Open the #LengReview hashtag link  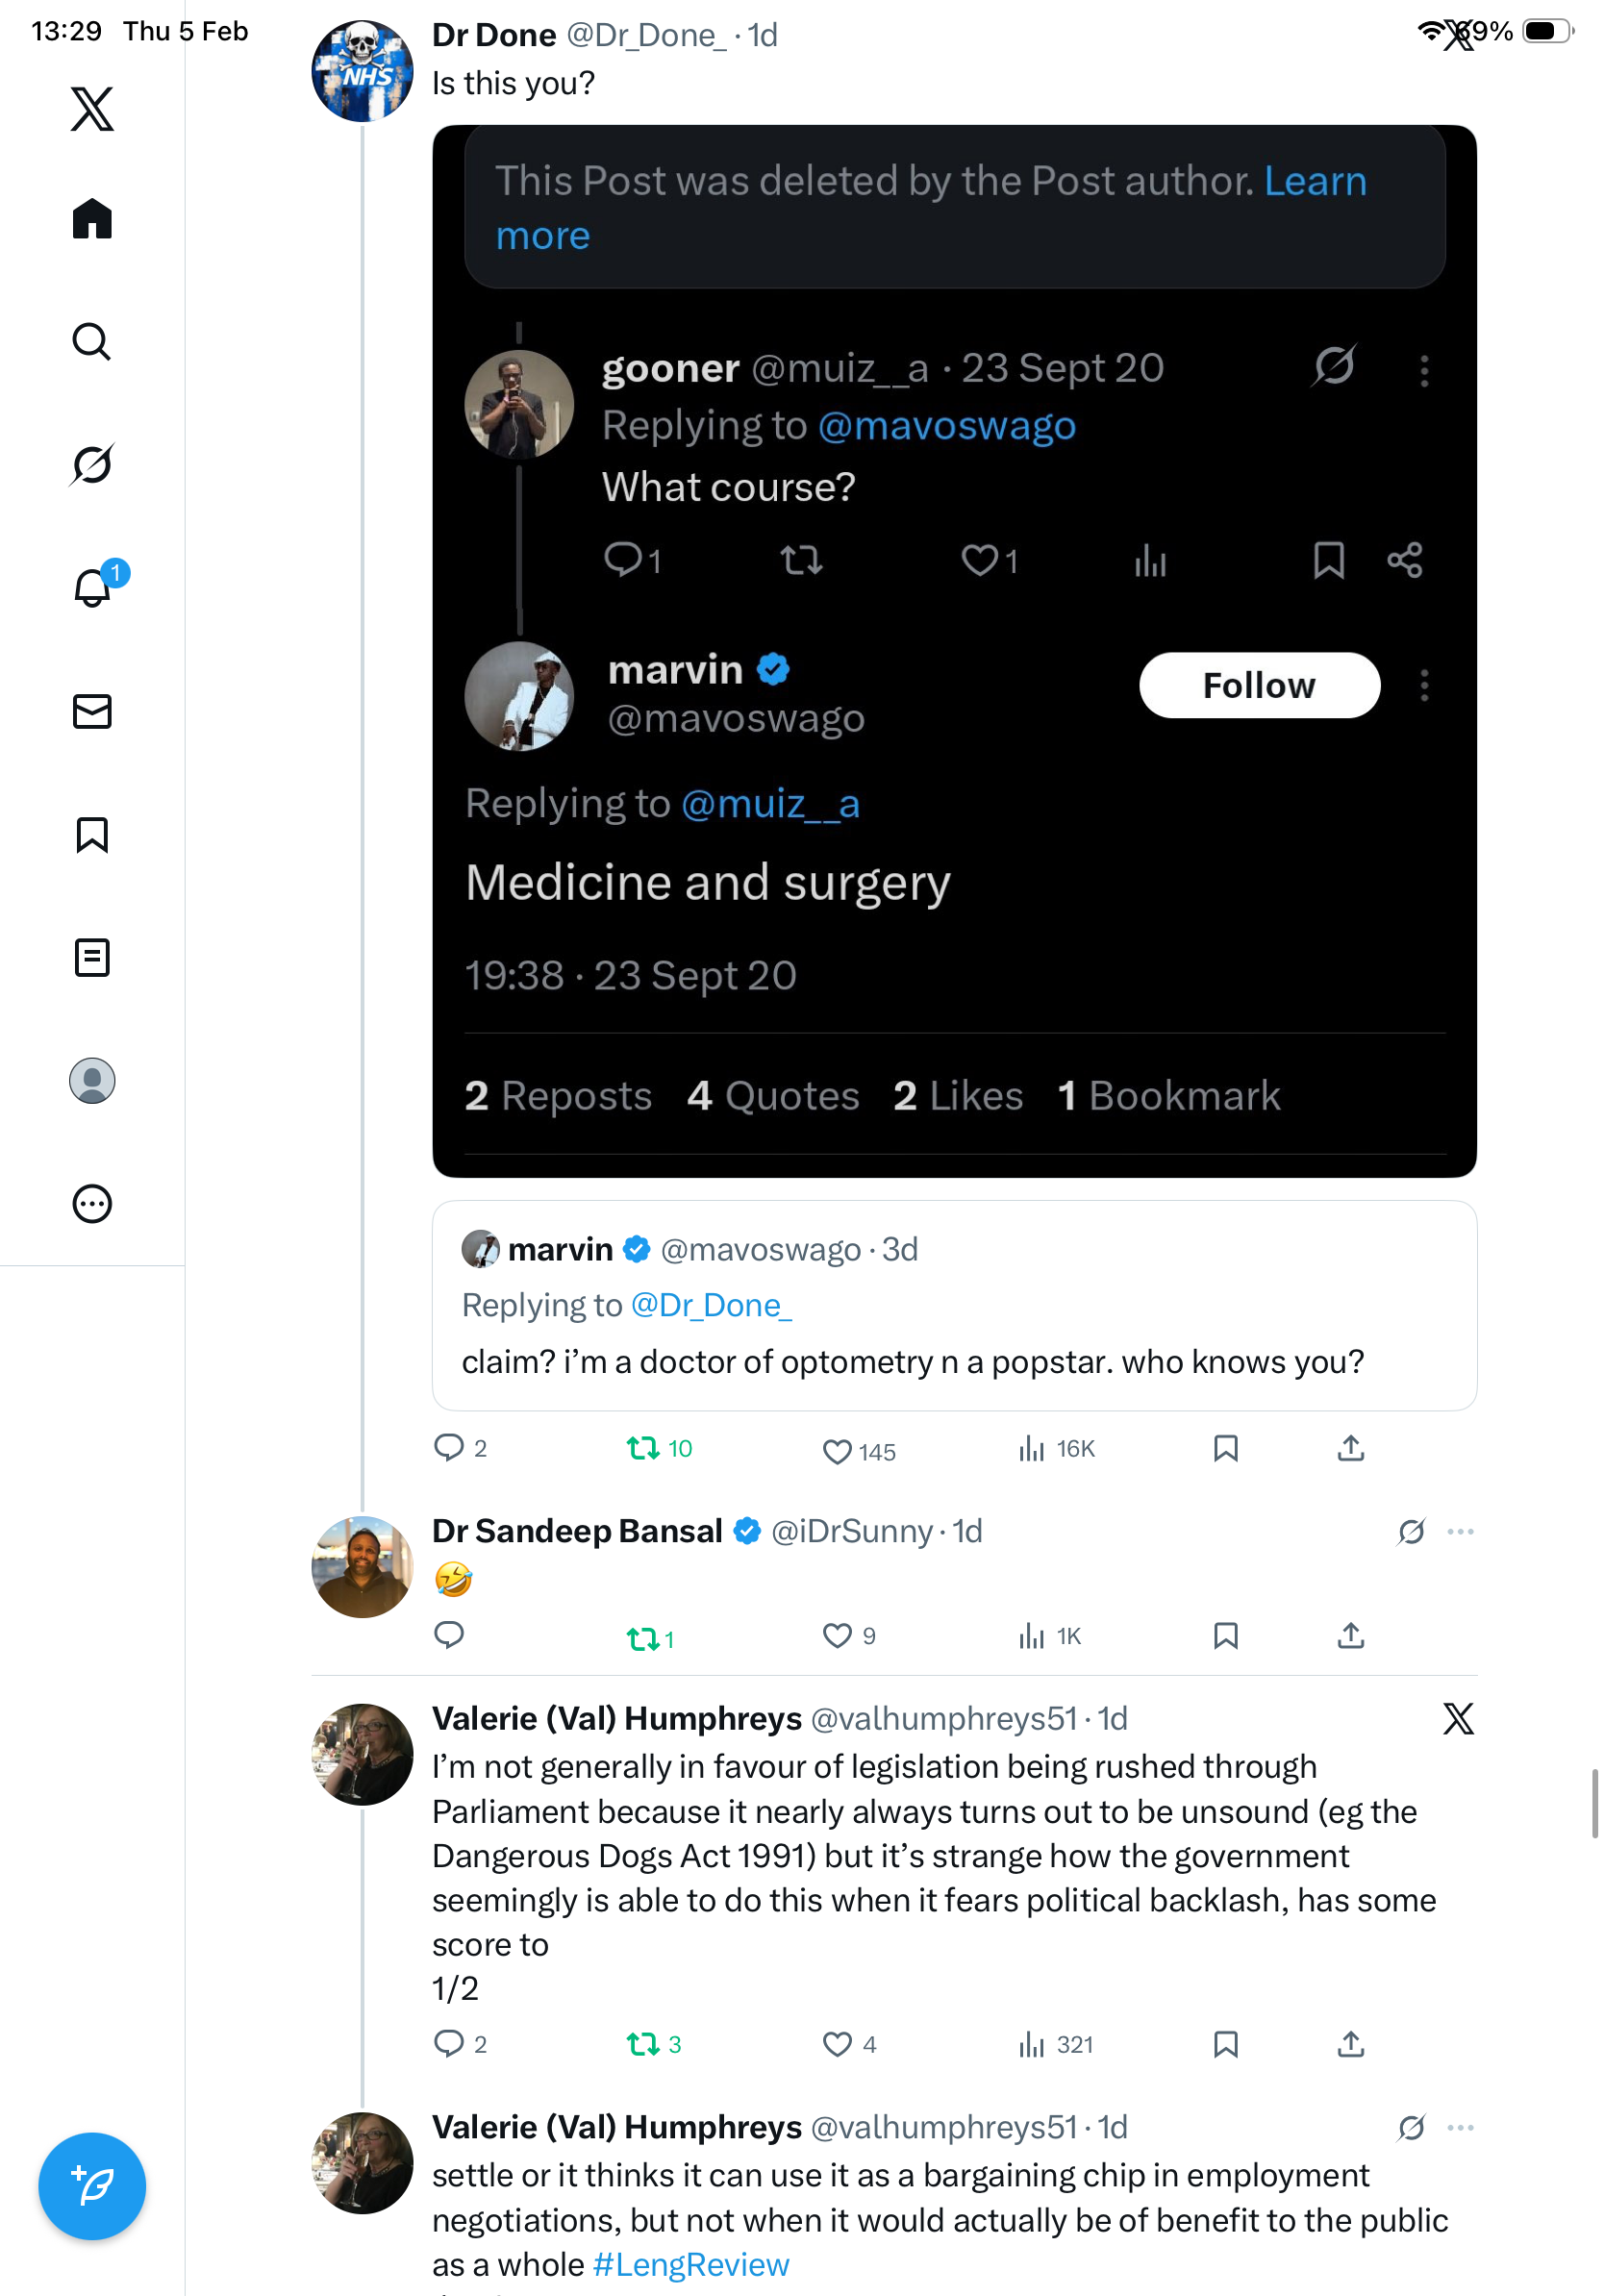pyautogui.click(x=691, y=2265)
